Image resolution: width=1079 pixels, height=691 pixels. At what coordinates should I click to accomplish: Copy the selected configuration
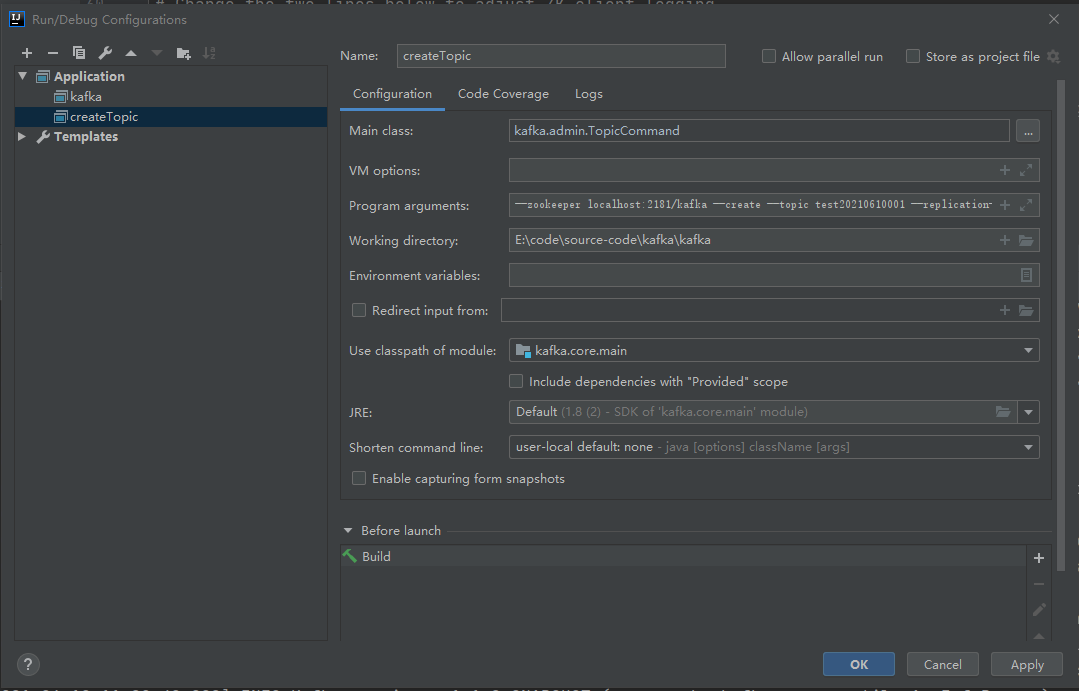coord(79,53)
